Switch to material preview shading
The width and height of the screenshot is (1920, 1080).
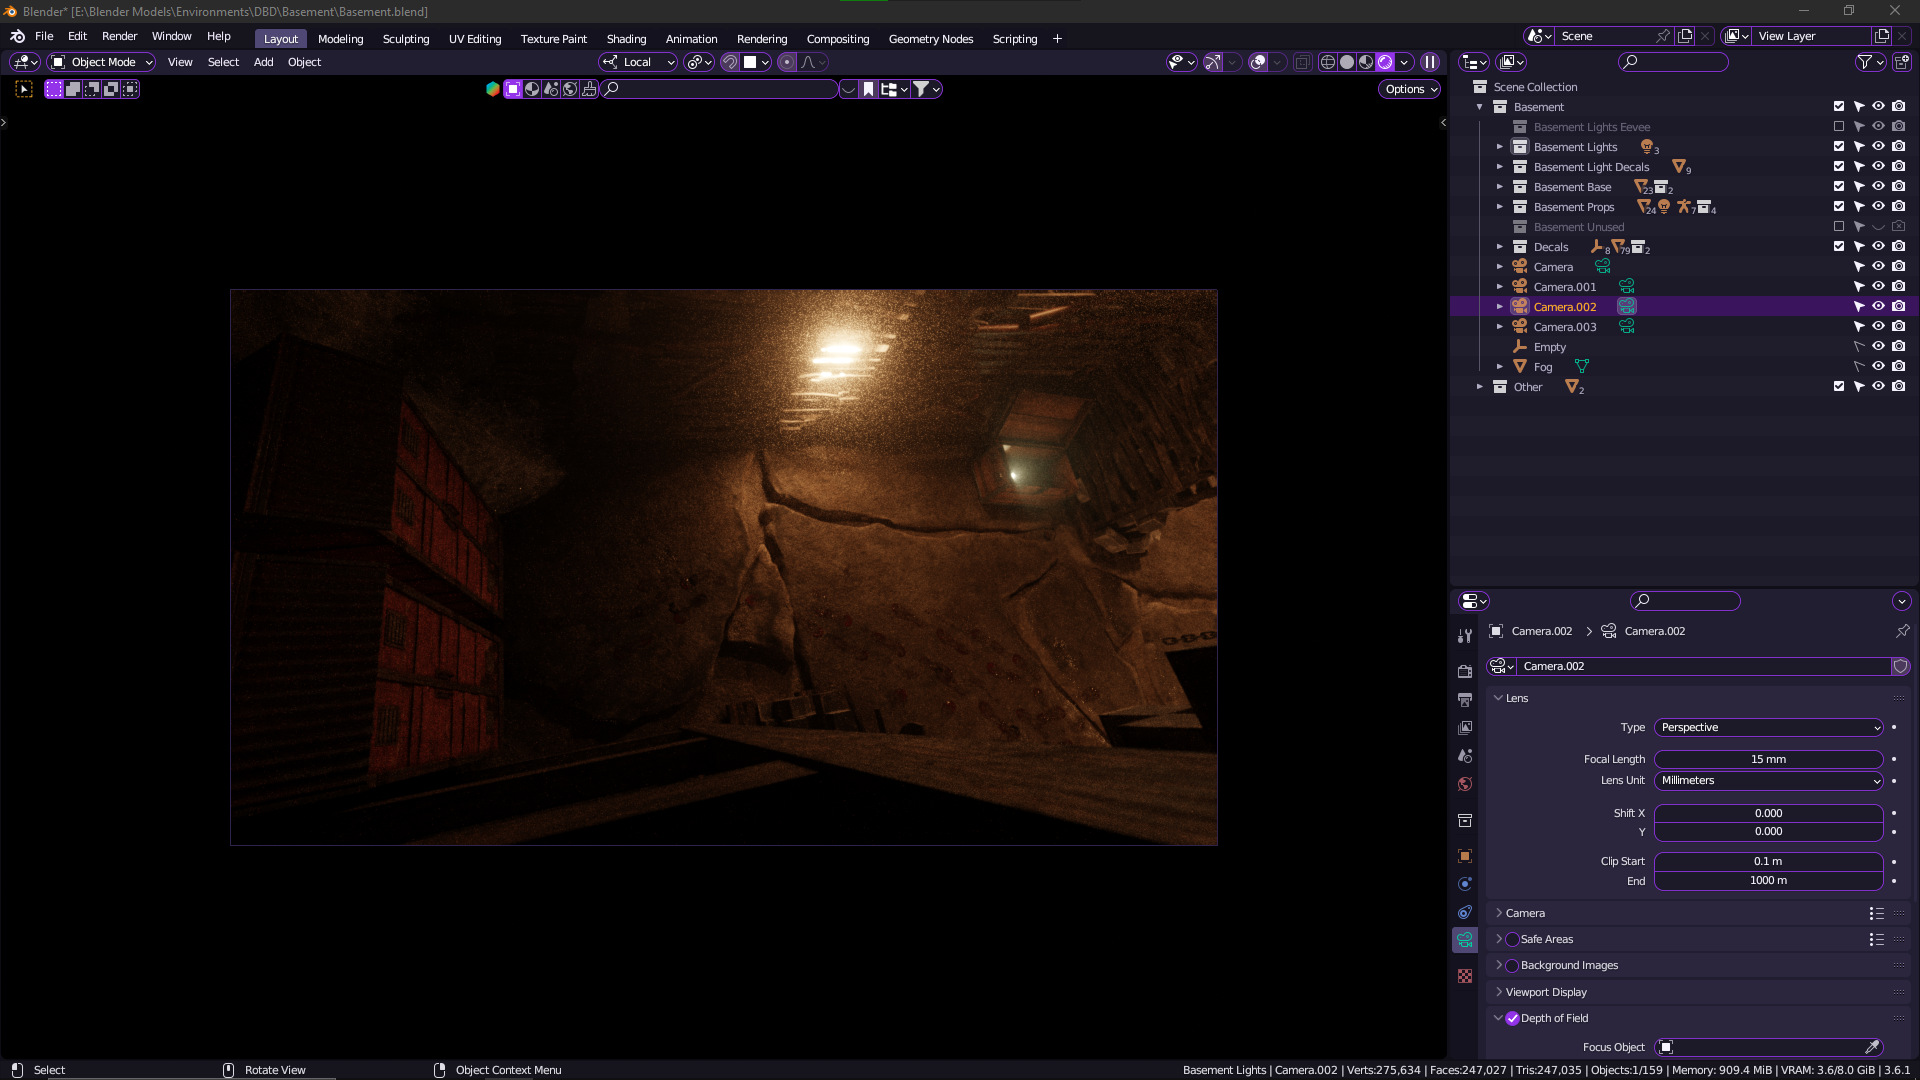(1366, 62)
